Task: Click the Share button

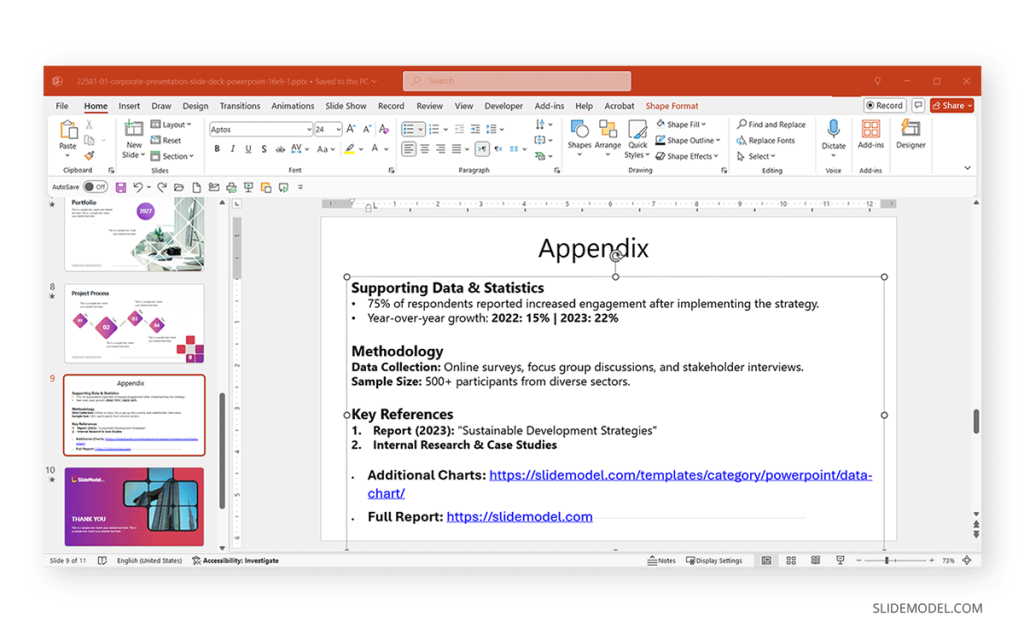Action: point(951,106)
